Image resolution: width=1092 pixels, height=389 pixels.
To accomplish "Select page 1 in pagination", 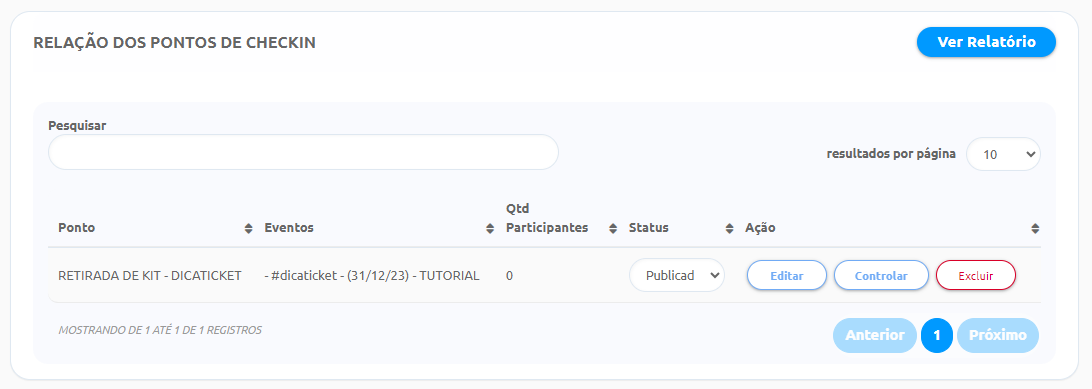I will point(937,335).
